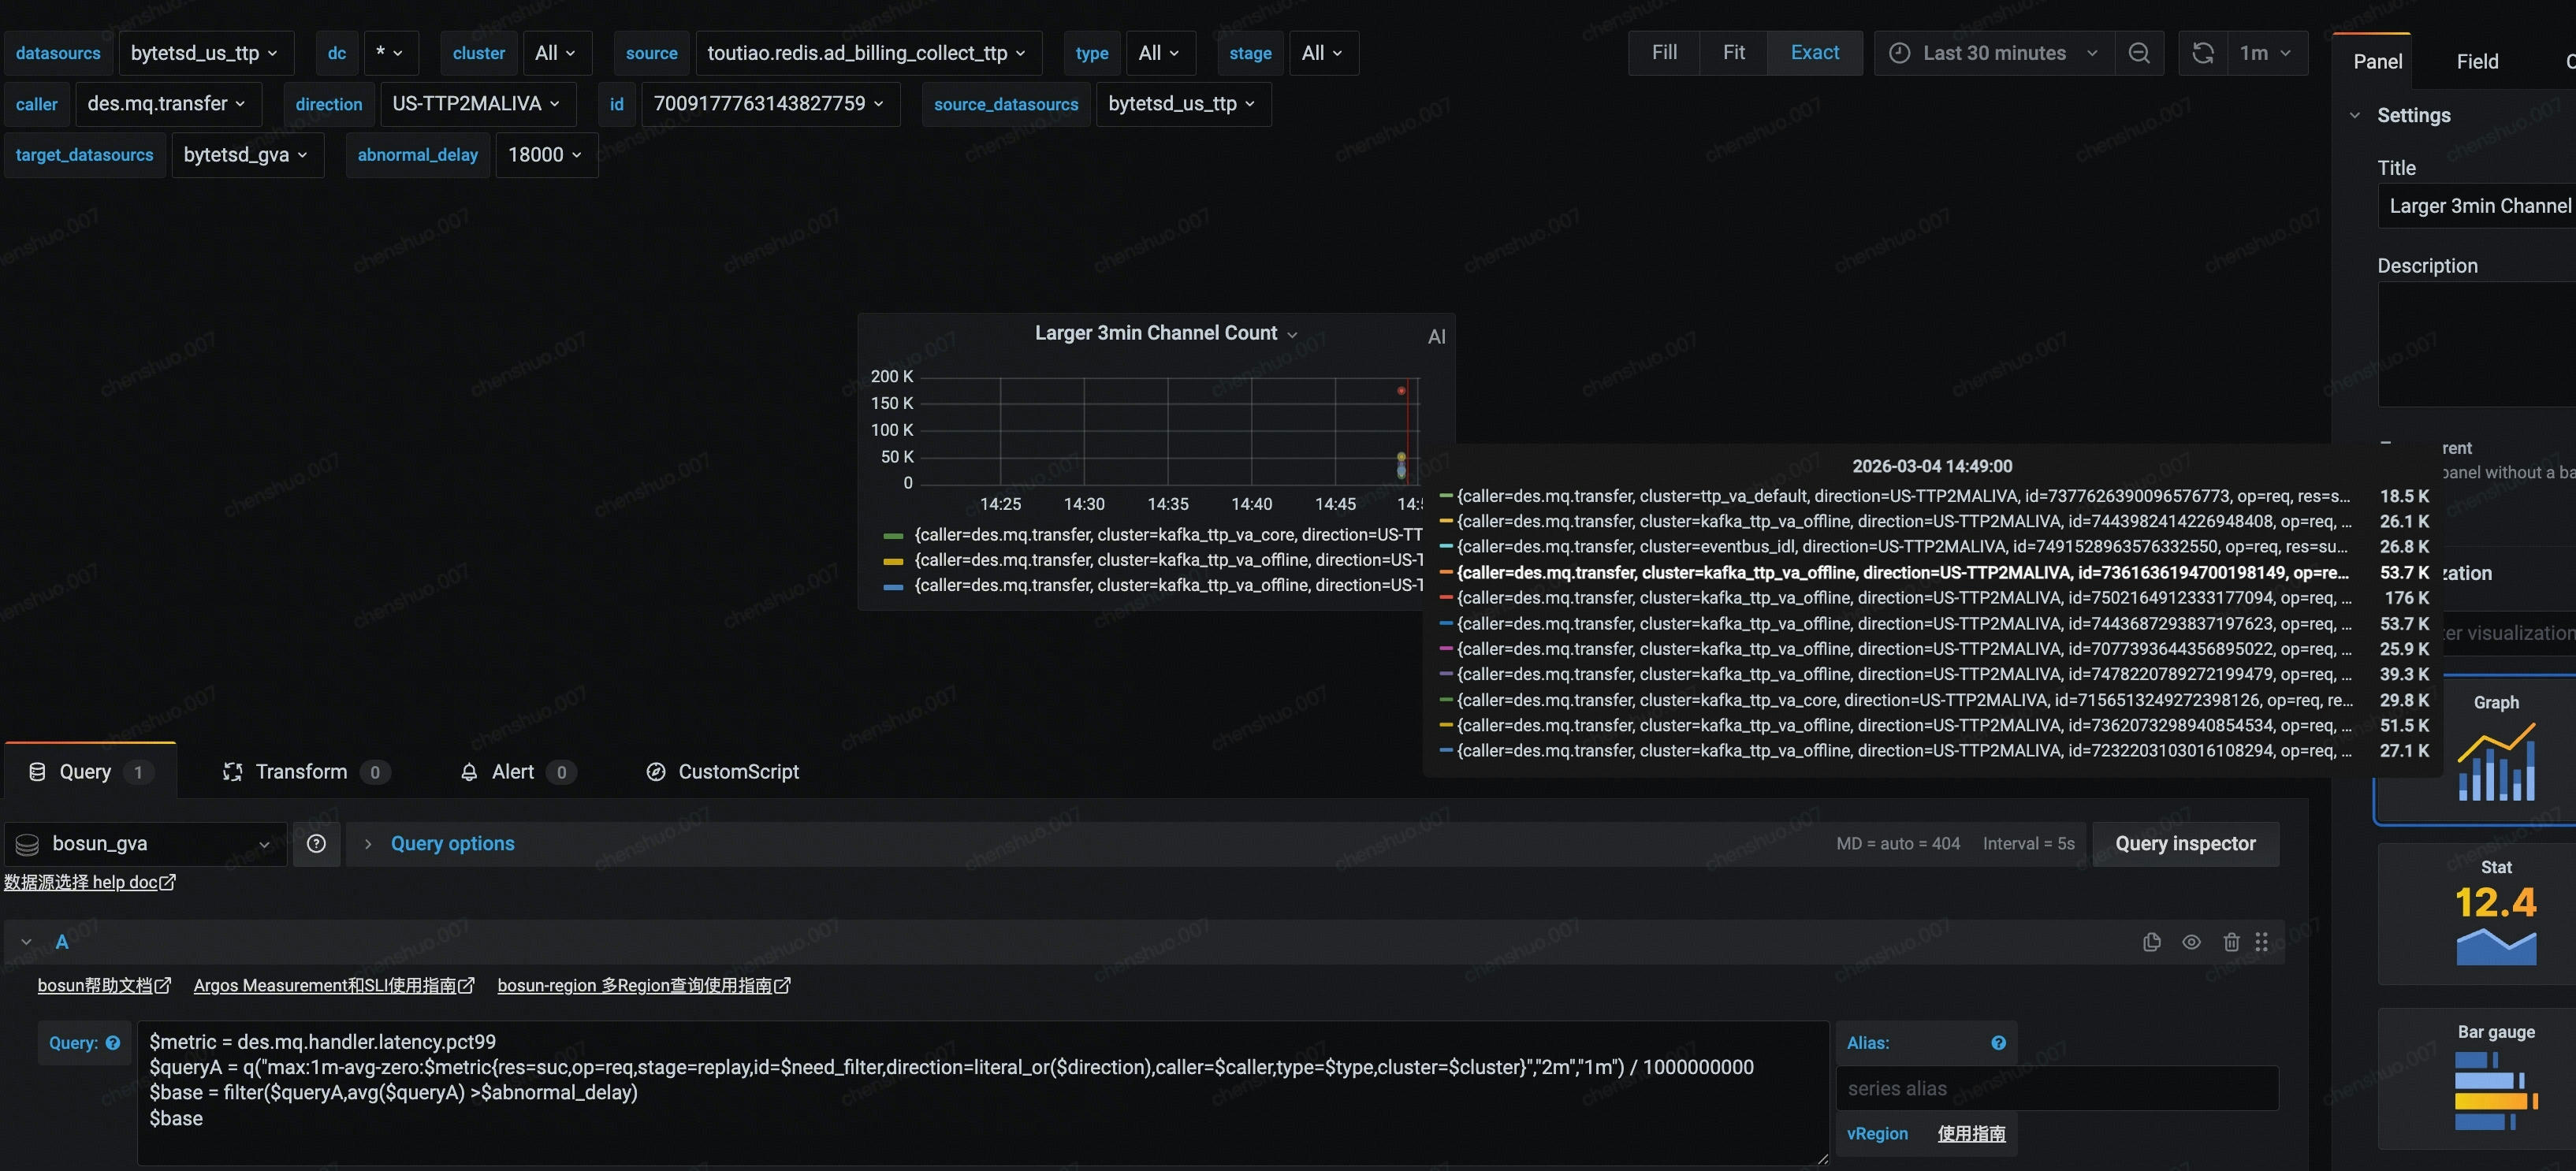Open the Field tab in side panel
The image size is (2576, 1171).
click(x=2477, y=62)
